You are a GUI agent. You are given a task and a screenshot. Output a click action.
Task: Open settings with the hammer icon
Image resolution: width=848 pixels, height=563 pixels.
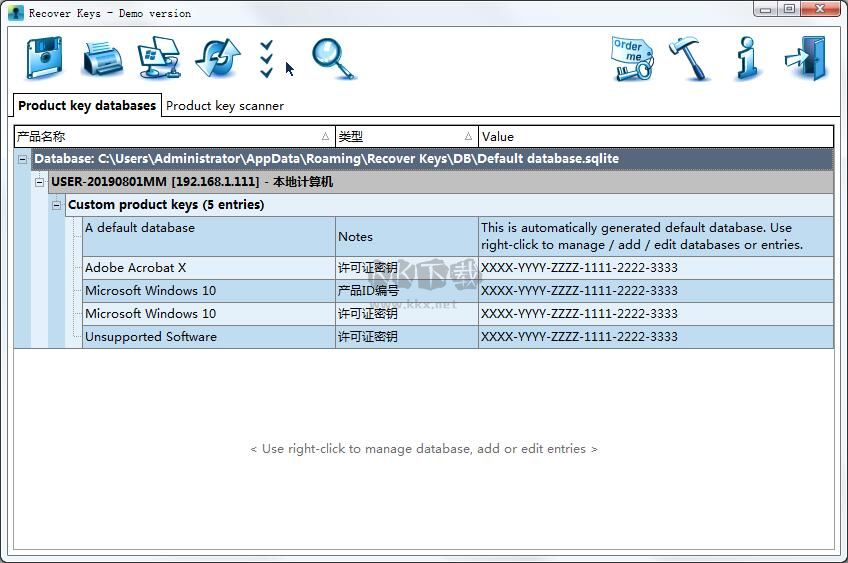point(689,58)
